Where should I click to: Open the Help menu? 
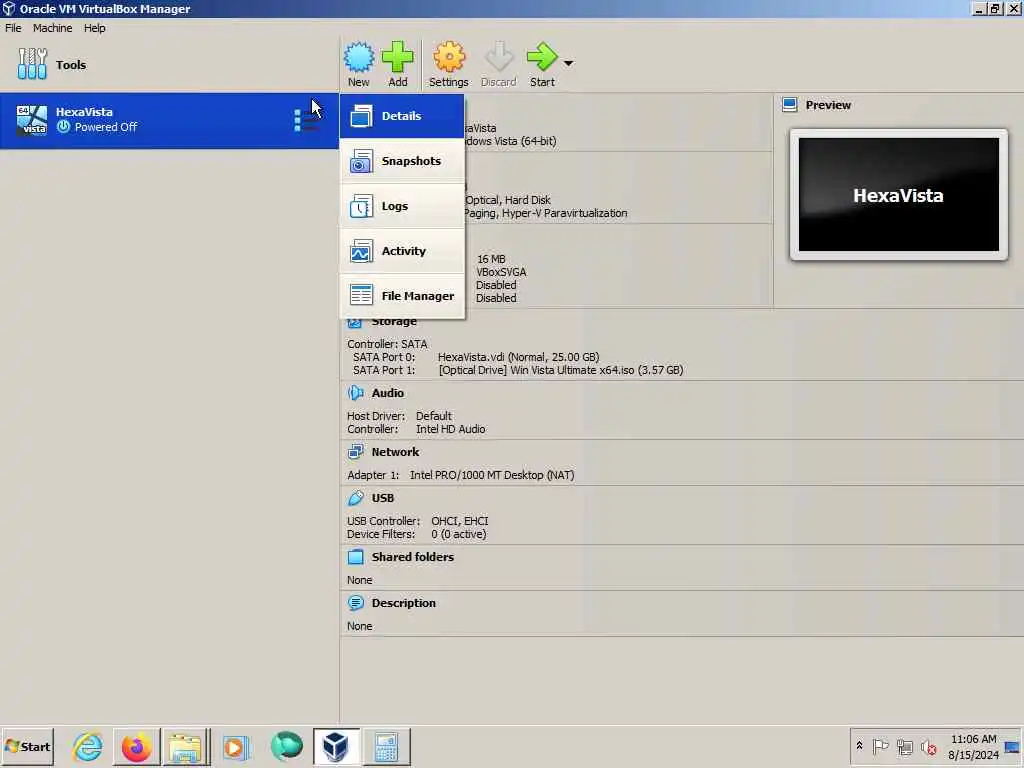click(94, 28)
